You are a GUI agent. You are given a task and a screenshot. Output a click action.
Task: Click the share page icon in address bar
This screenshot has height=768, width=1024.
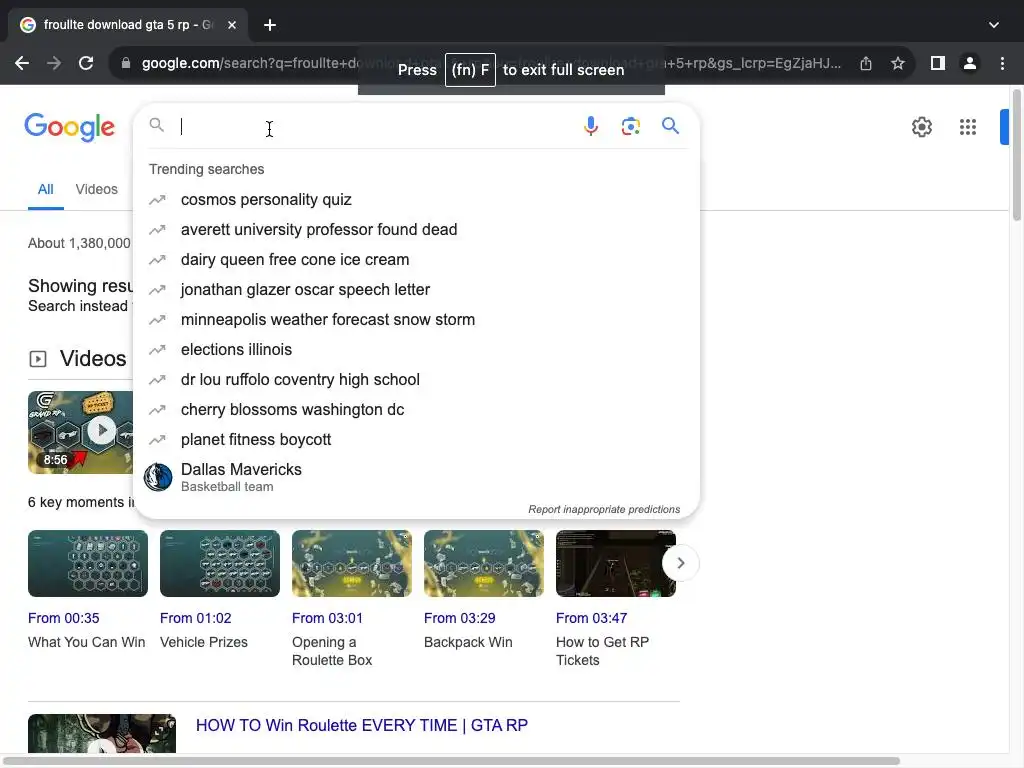click(x=866, y=63)
